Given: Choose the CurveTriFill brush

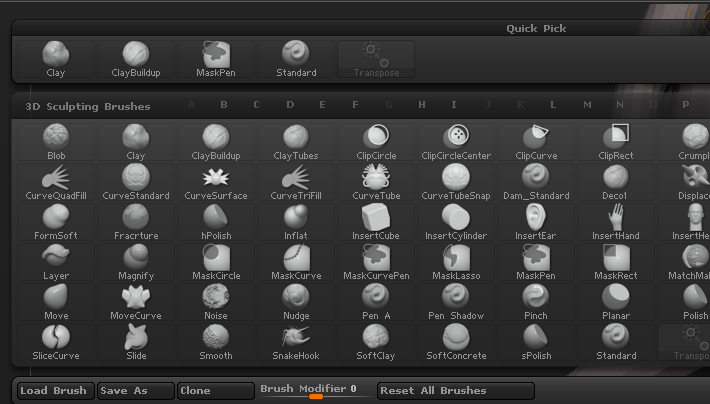Looking at the screenshot, I should pos(296,183).
